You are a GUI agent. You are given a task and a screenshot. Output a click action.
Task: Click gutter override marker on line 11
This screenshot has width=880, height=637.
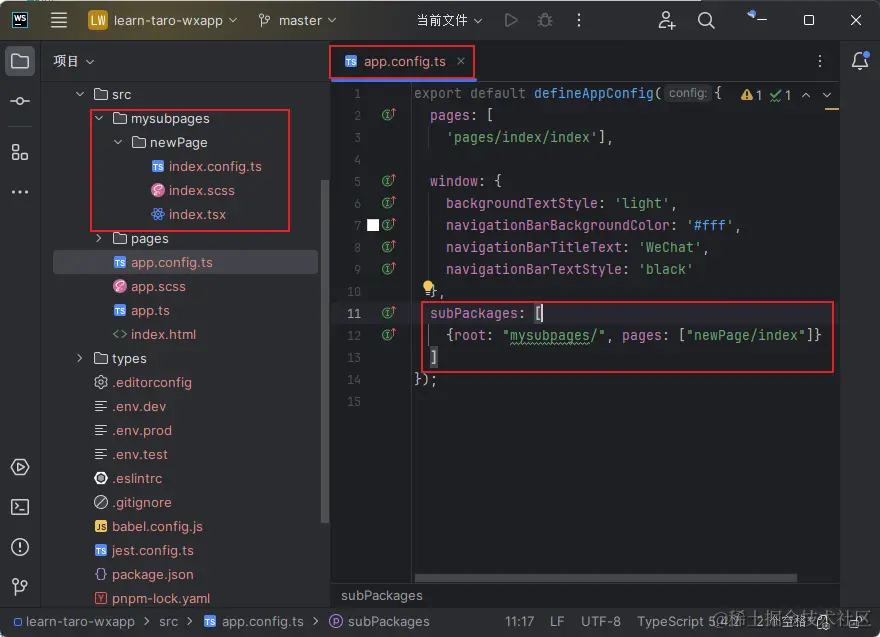[389, 313]
